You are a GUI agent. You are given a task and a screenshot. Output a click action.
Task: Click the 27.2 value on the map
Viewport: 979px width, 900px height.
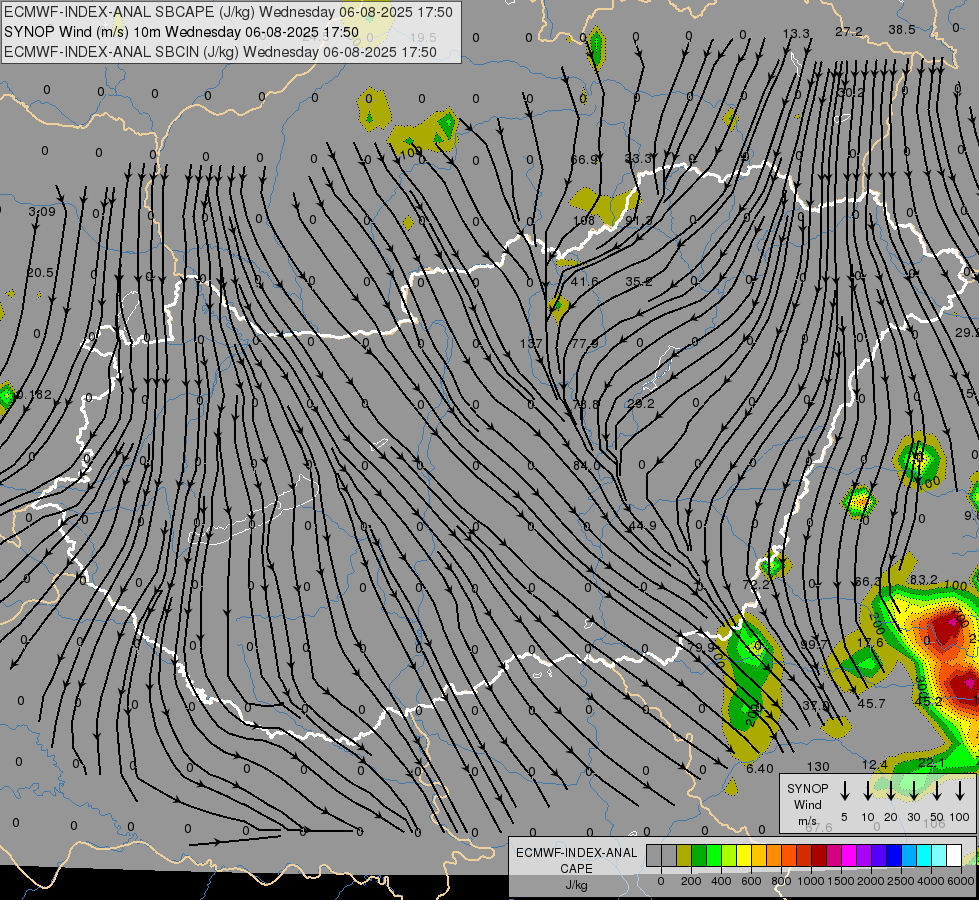[x=849, y=31]
